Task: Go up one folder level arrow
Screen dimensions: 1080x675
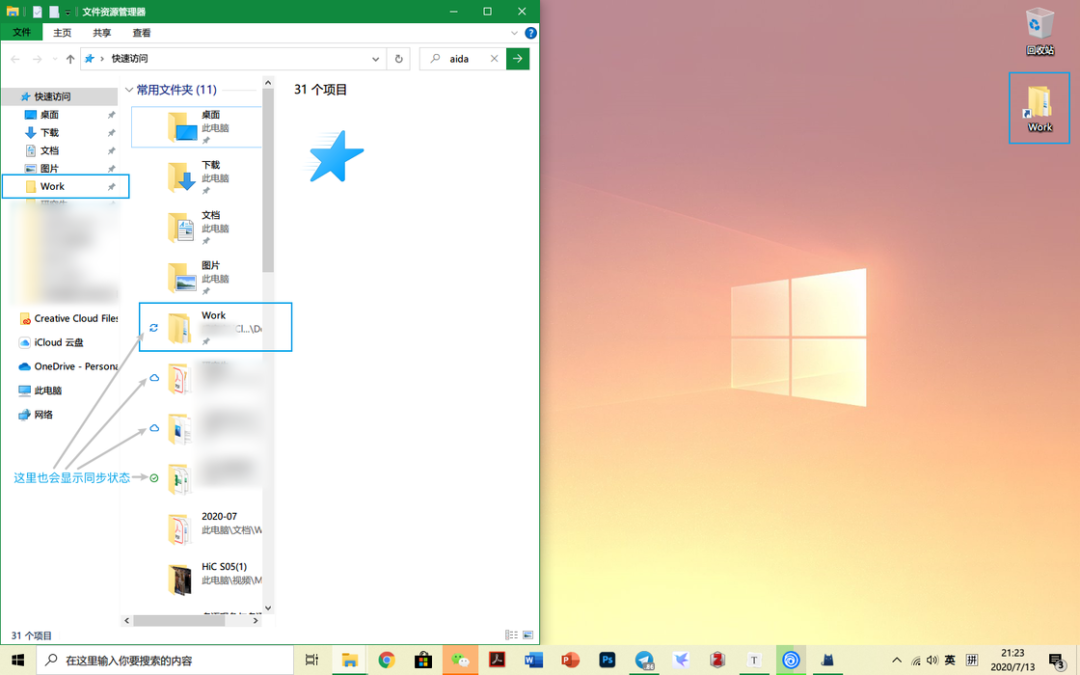Action: [70, 59]
